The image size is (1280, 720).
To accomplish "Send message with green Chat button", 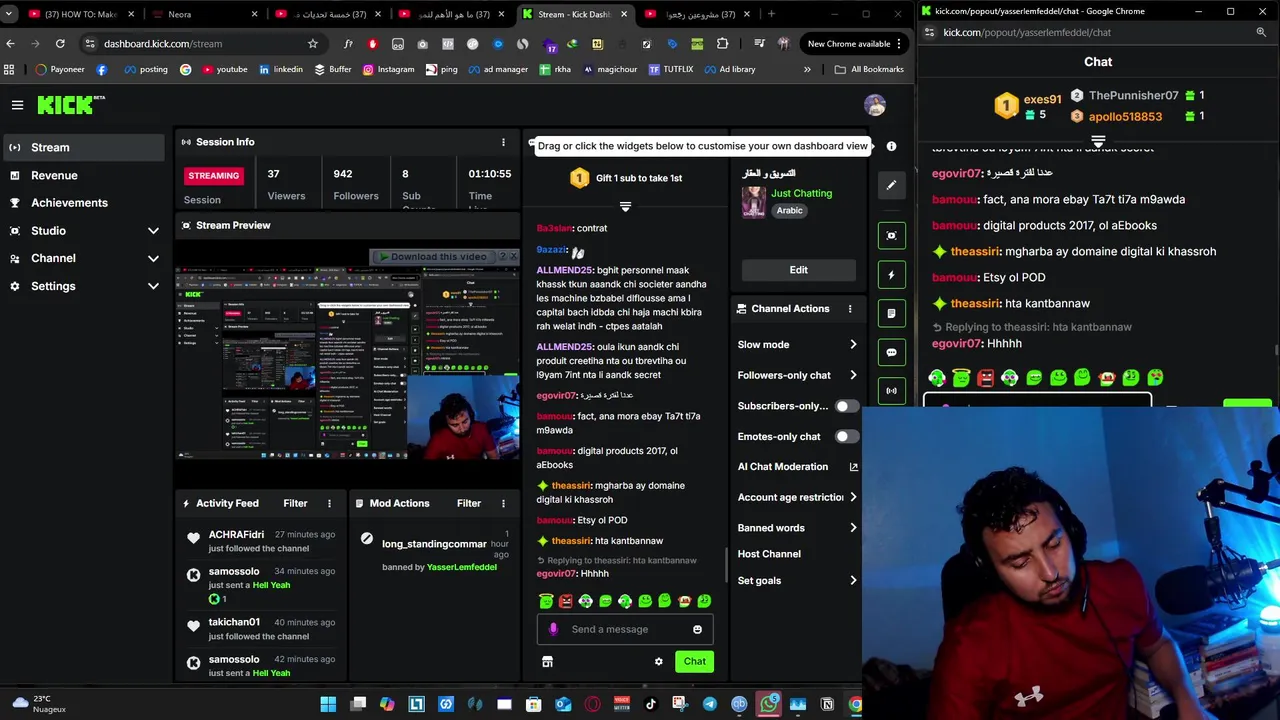I will (x=694, y=661).
